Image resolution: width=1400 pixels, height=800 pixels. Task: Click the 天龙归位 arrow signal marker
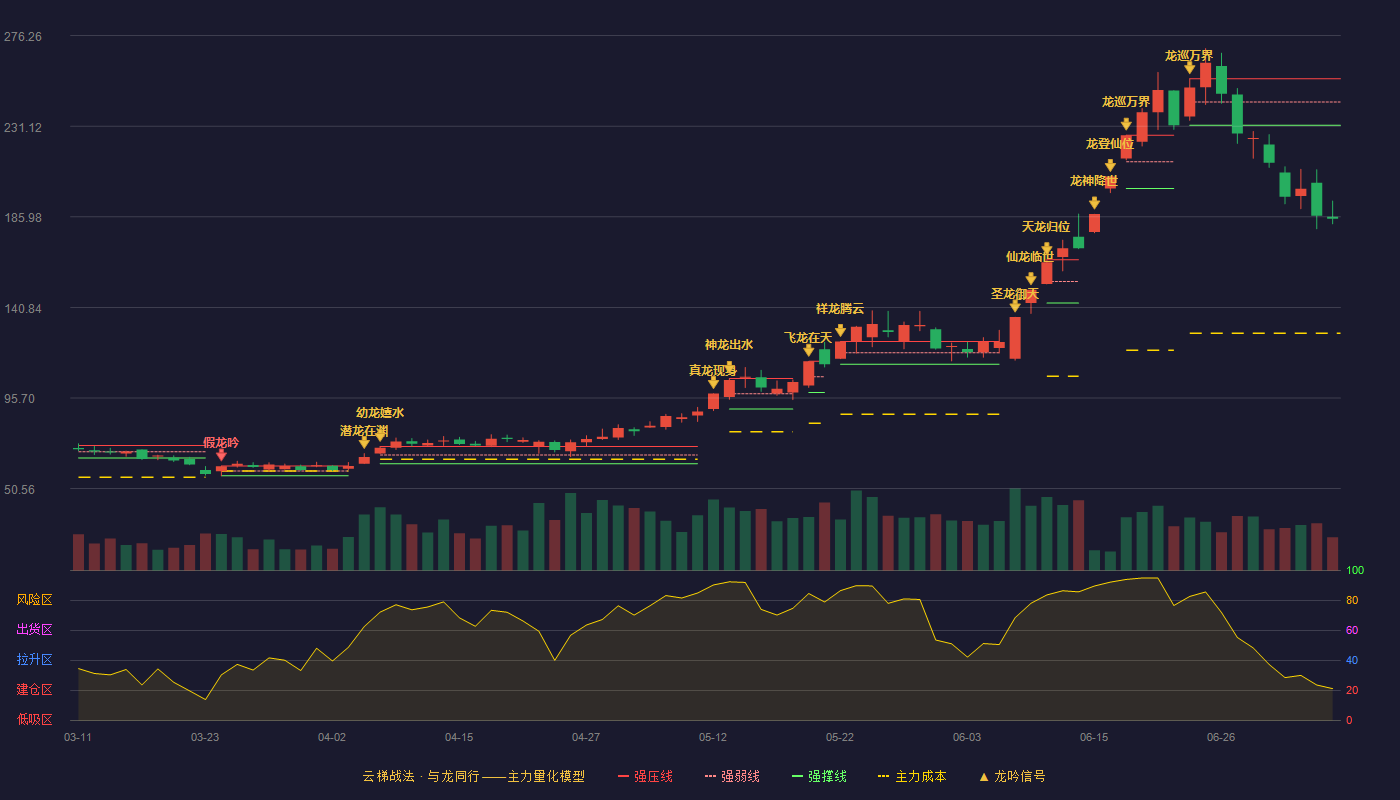click(1047, 249)
